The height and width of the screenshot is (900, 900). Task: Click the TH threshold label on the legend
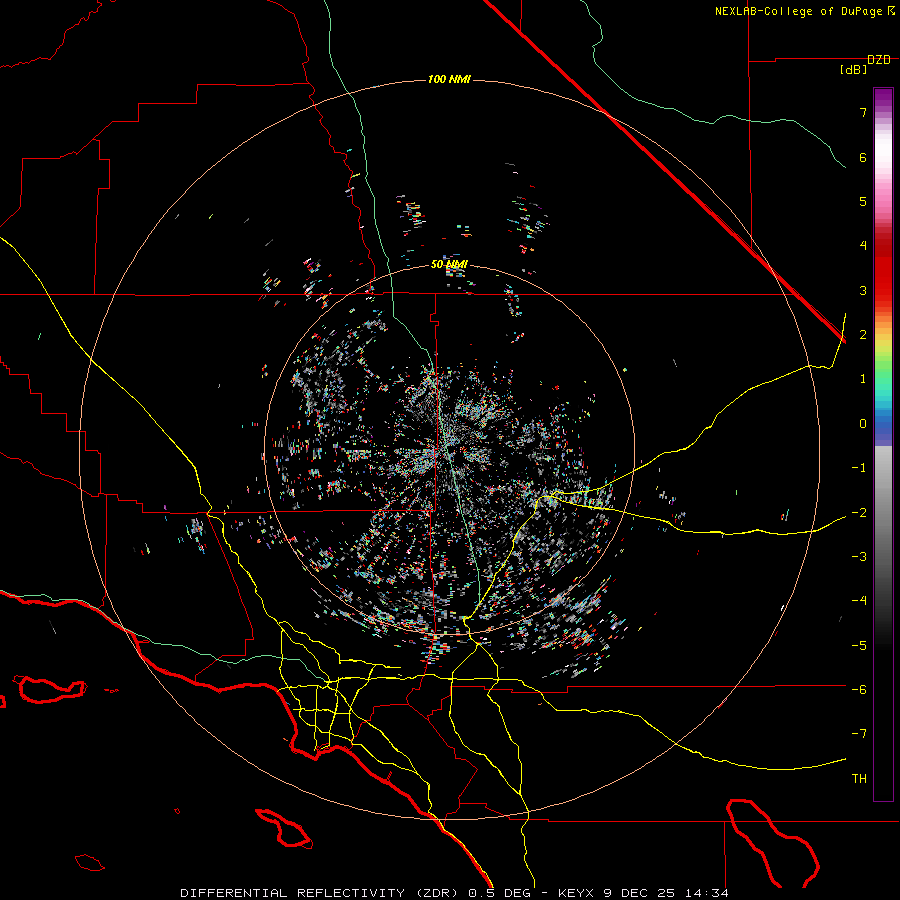point(858,779)
